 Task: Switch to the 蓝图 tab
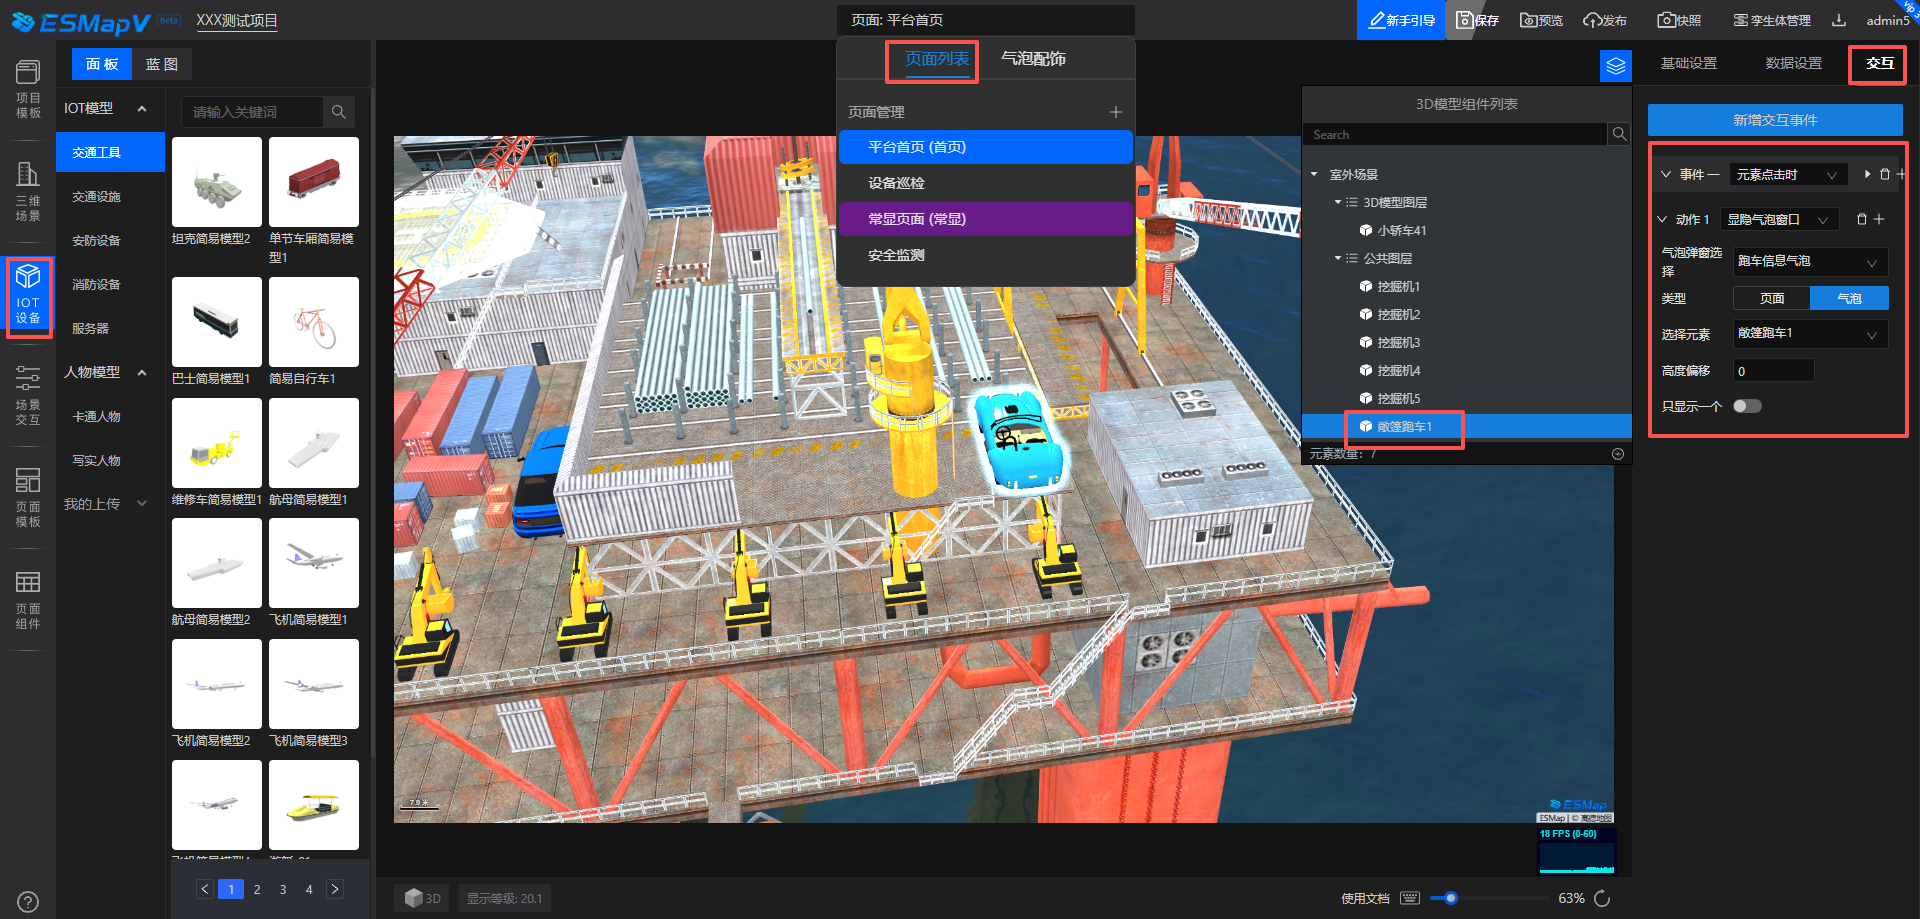tap(161, 64)
